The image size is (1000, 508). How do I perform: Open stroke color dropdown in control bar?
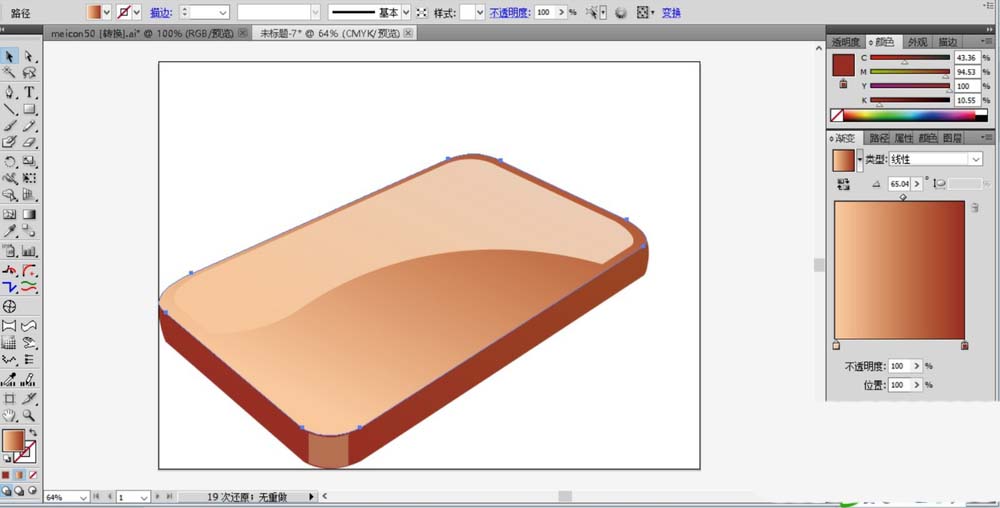click(x=136, y=12)
